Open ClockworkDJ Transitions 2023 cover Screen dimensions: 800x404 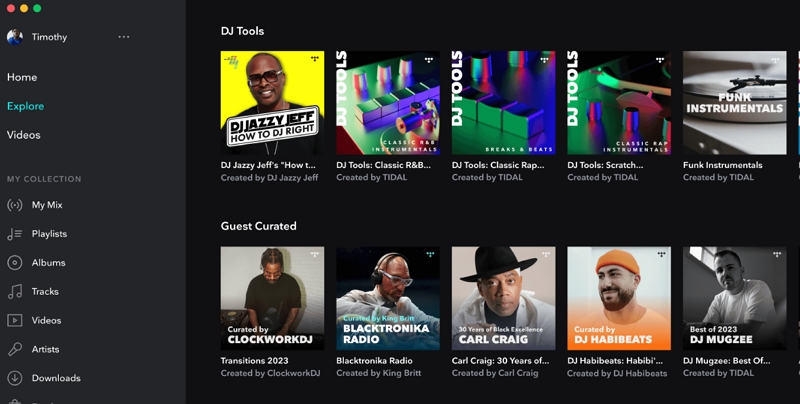coord(272,298)
